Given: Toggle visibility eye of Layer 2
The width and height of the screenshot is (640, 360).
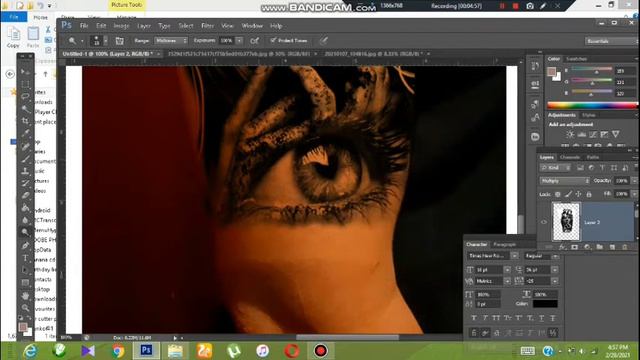Looking at the screenshot, I should 544,222.
